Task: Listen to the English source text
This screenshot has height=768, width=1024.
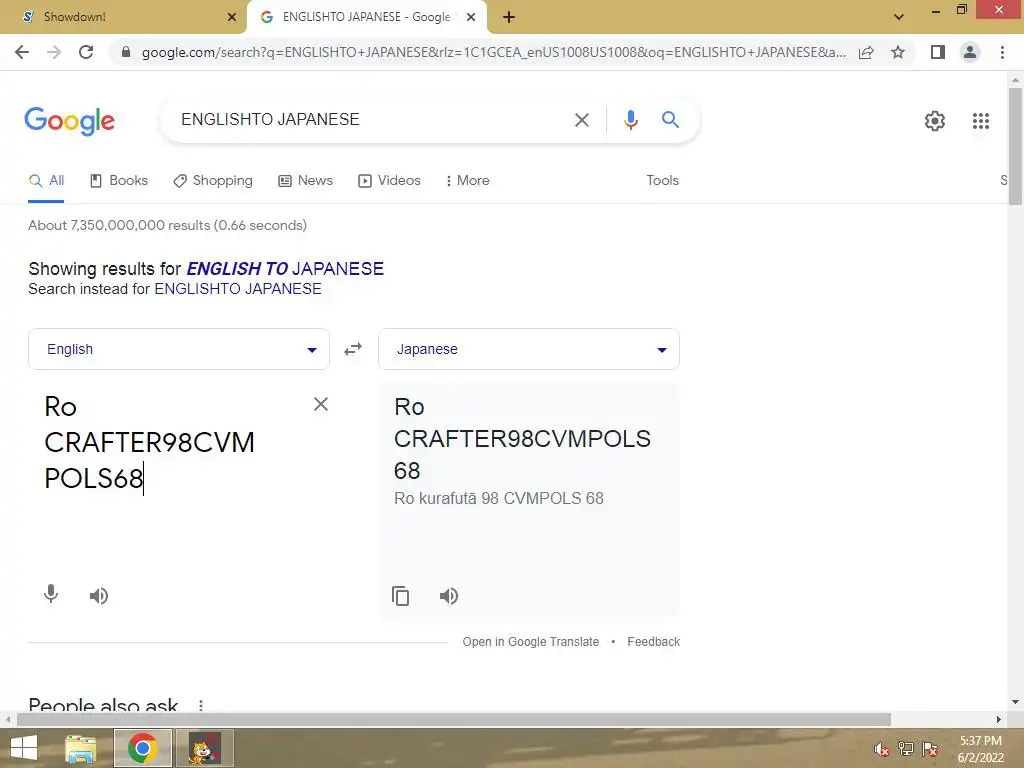Action: pos(99,596)
